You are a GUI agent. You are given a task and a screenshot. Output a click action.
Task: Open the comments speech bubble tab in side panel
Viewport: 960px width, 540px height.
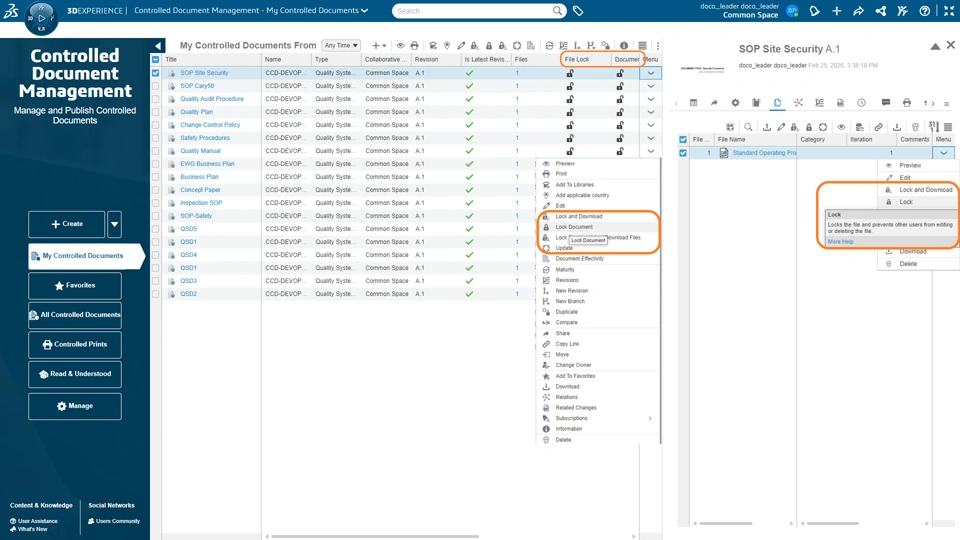885,103
